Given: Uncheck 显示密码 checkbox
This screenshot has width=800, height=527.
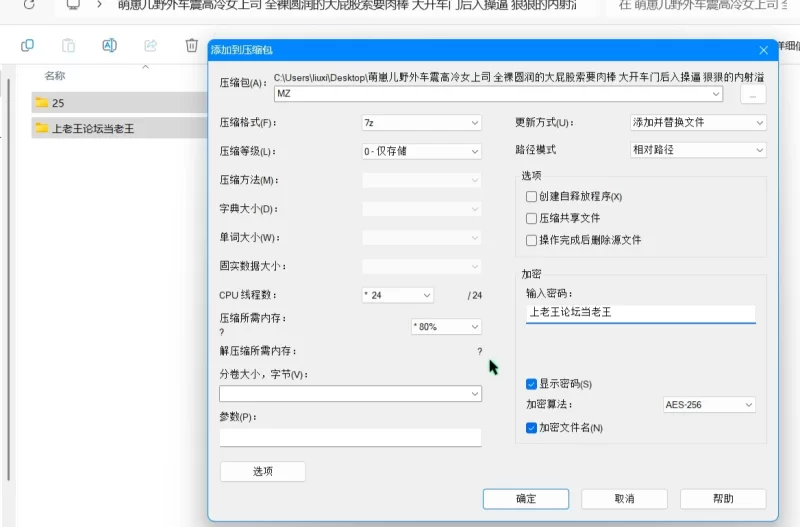Looking at the screenshot, I should (x=531, y=384).
